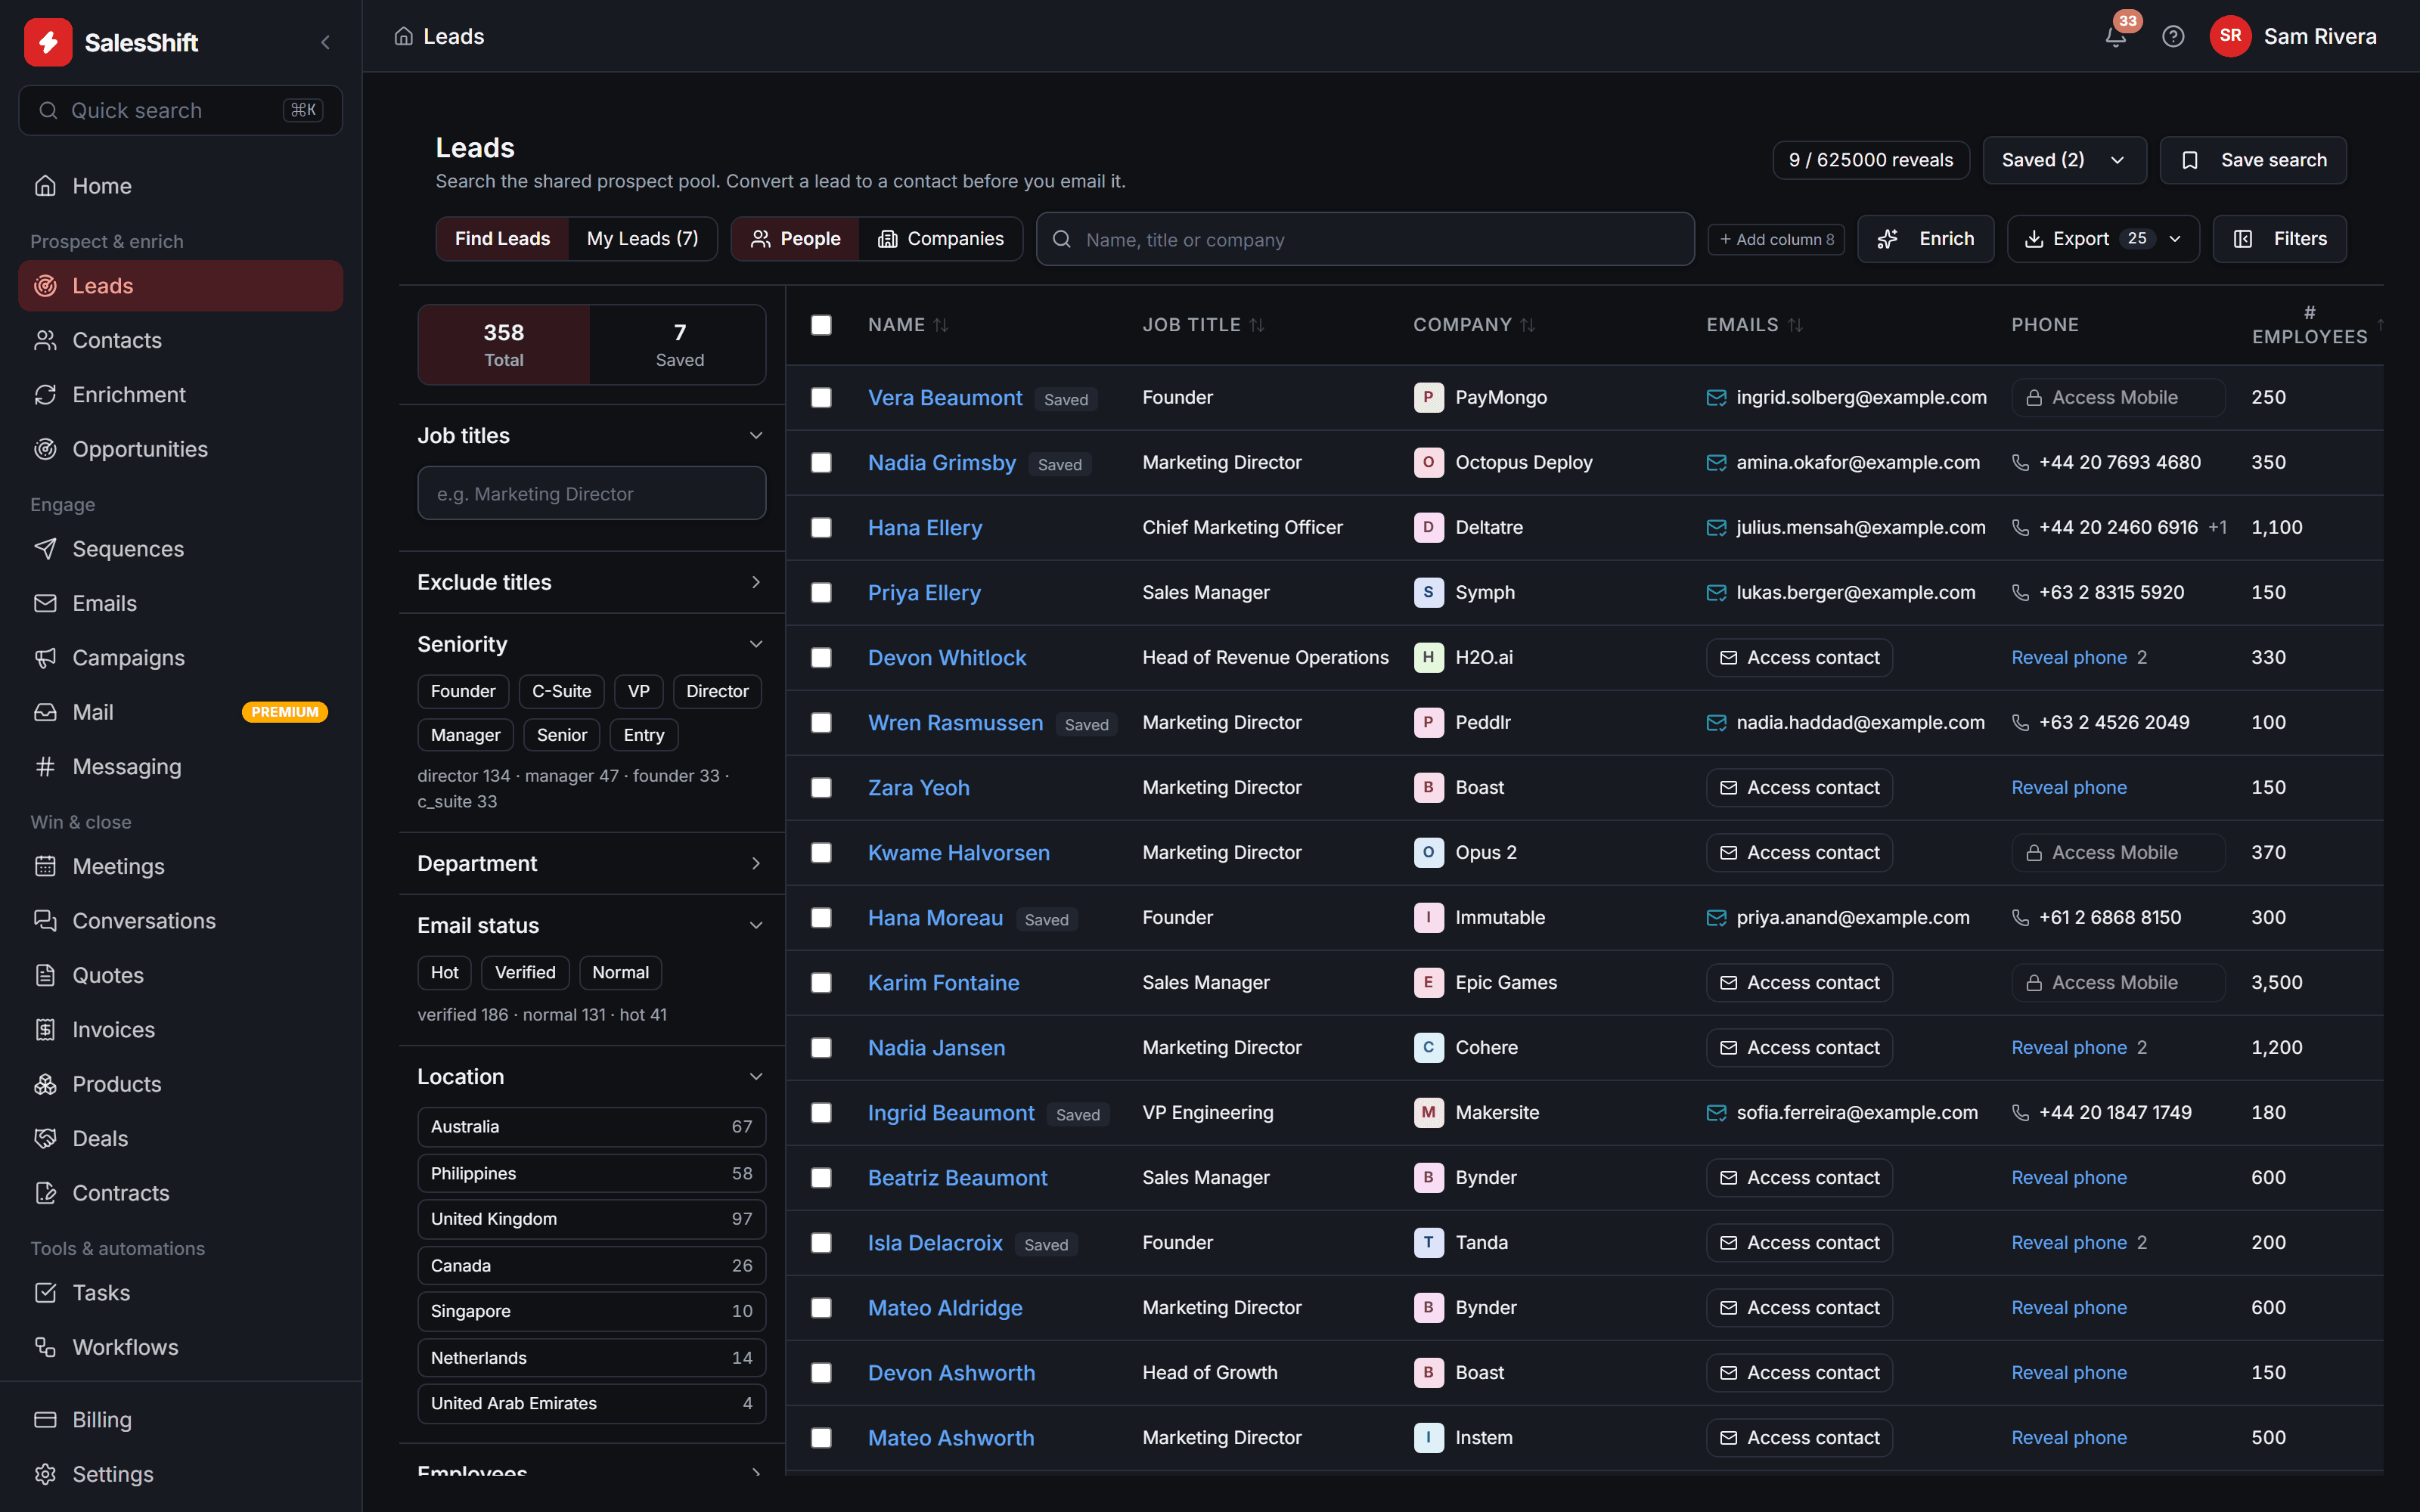Show the 7 Saved leads tab

pyautogui.click(x=679, y=345)
